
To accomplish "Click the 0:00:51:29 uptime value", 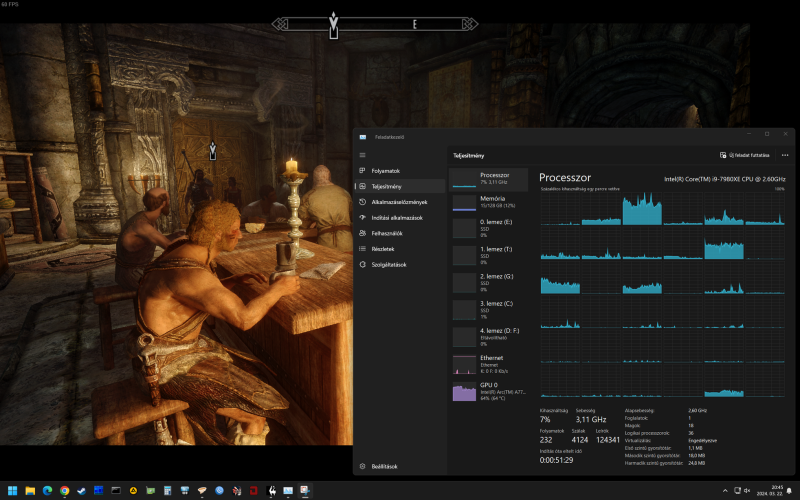I will point(556,460).
